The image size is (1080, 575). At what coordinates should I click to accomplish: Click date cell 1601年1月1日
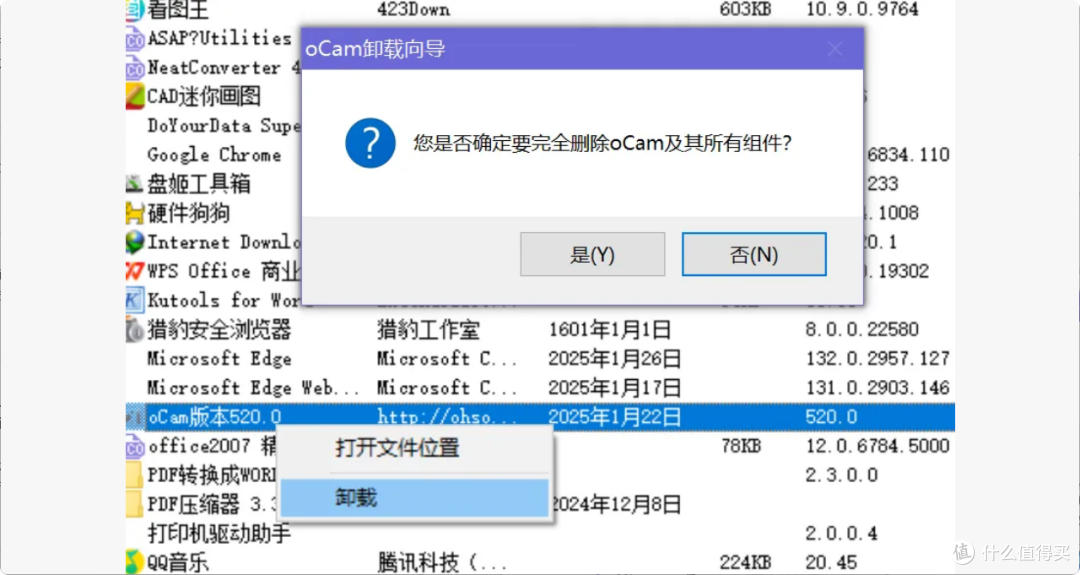(x=609, y=330)
